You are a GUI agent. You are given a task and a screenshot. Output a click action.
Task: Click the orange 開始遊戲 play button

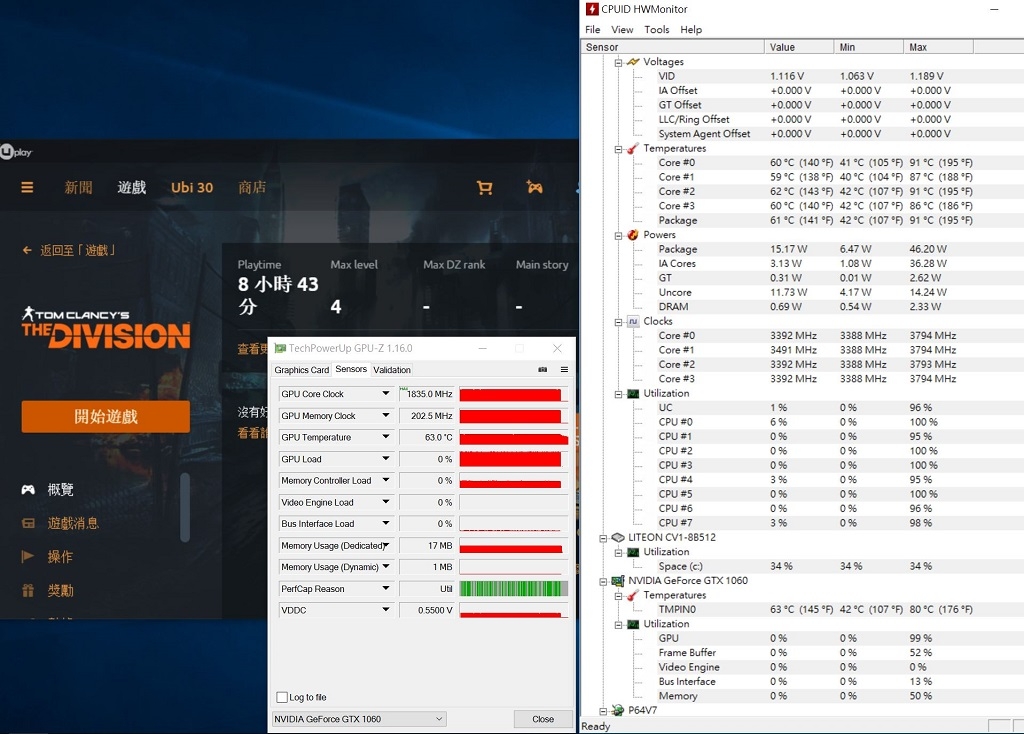pos(106,417)
